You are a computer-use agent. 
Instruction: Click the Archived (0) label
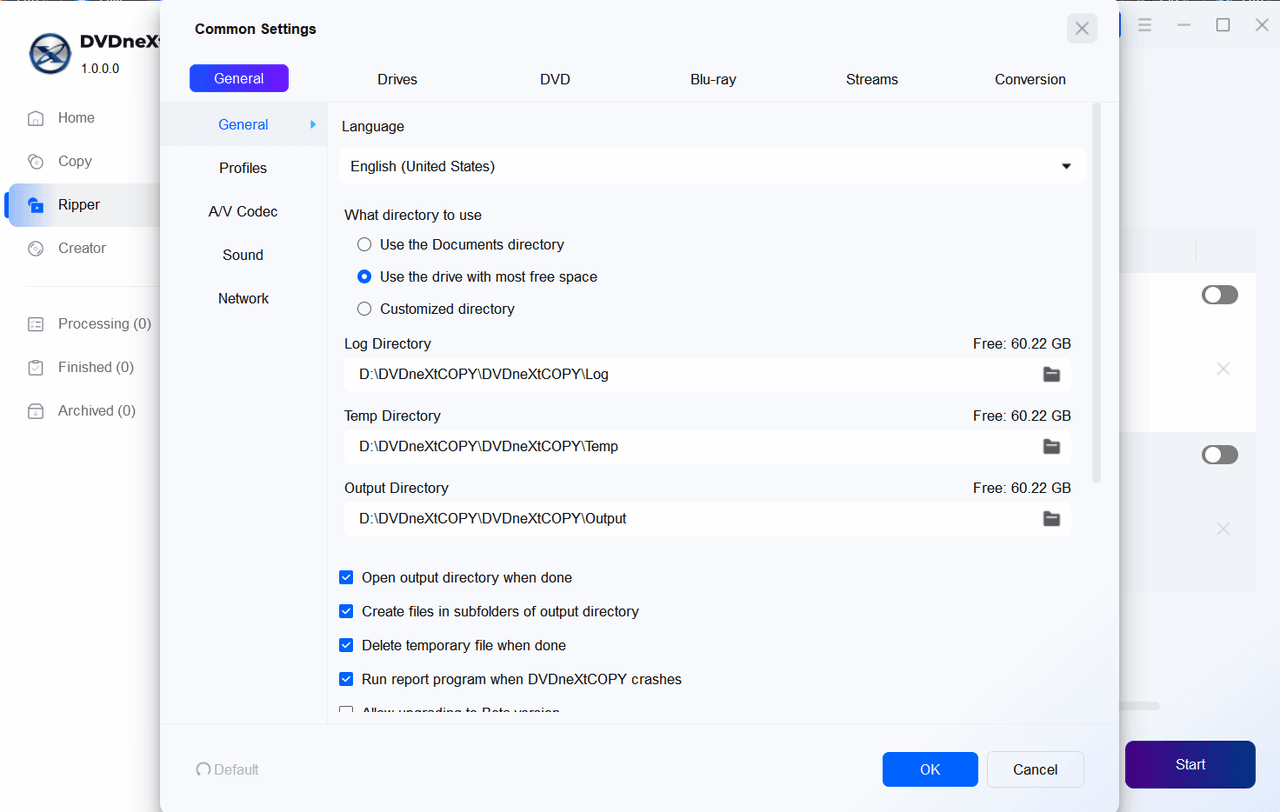point(97,411)
